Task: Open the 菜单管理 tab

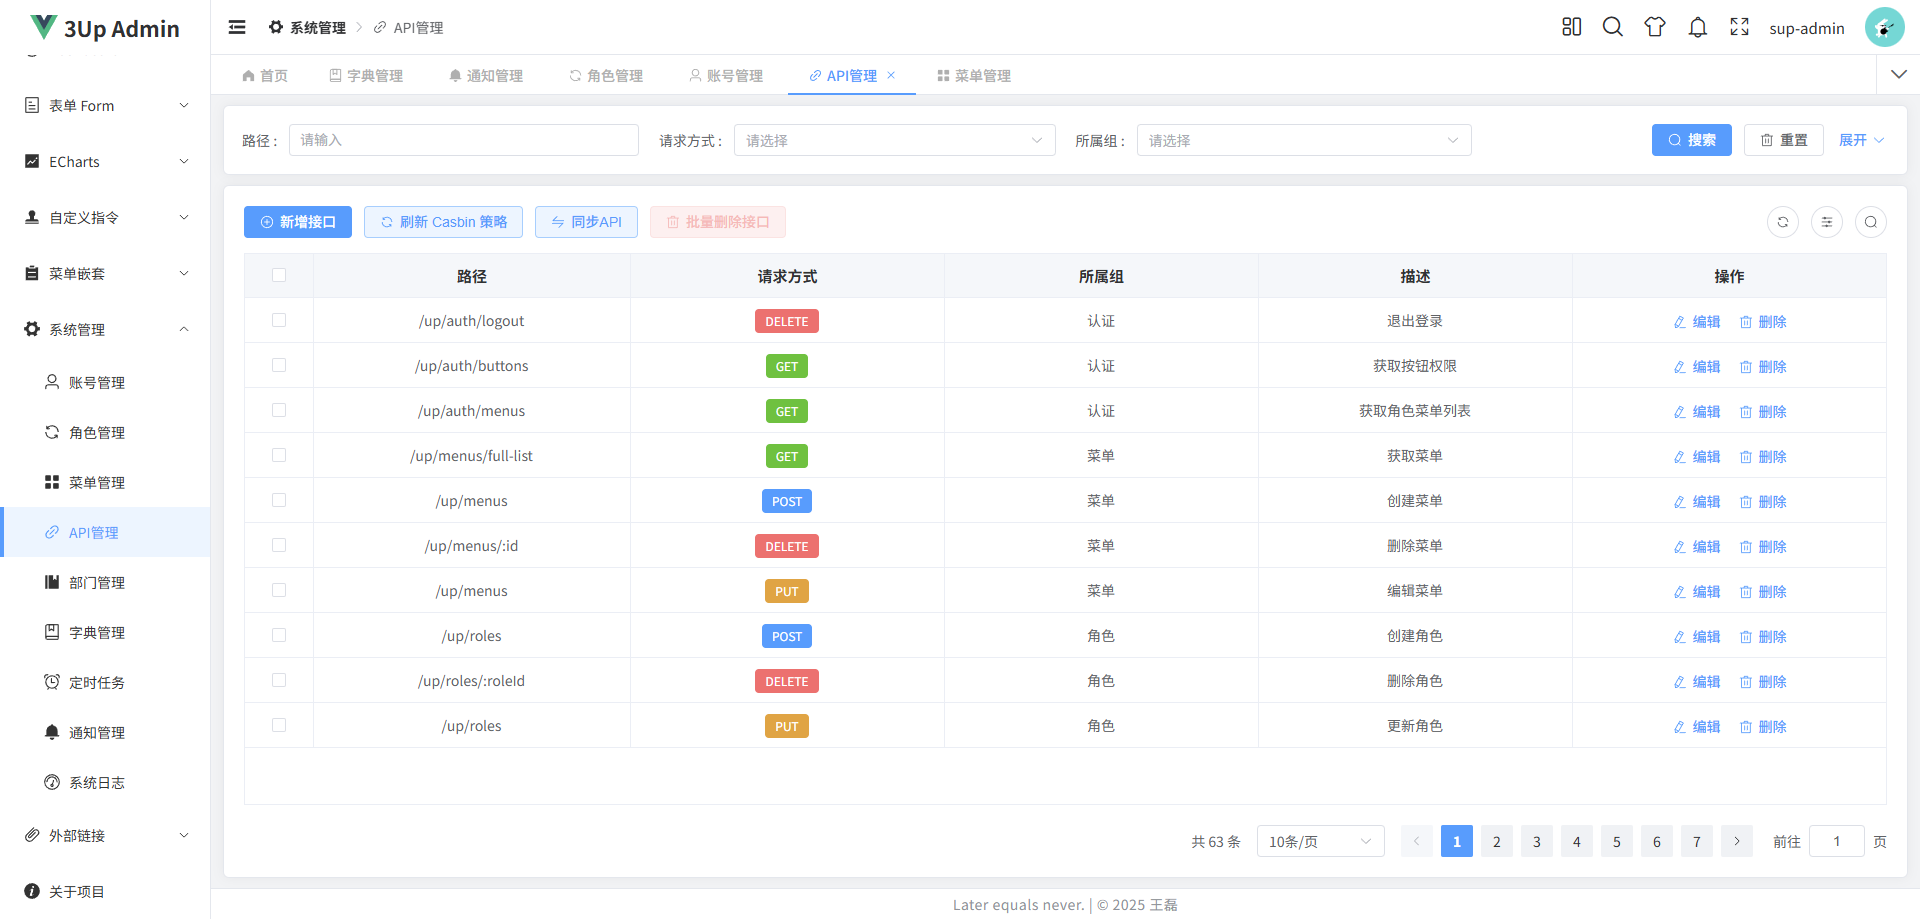Action: (974, 75)
